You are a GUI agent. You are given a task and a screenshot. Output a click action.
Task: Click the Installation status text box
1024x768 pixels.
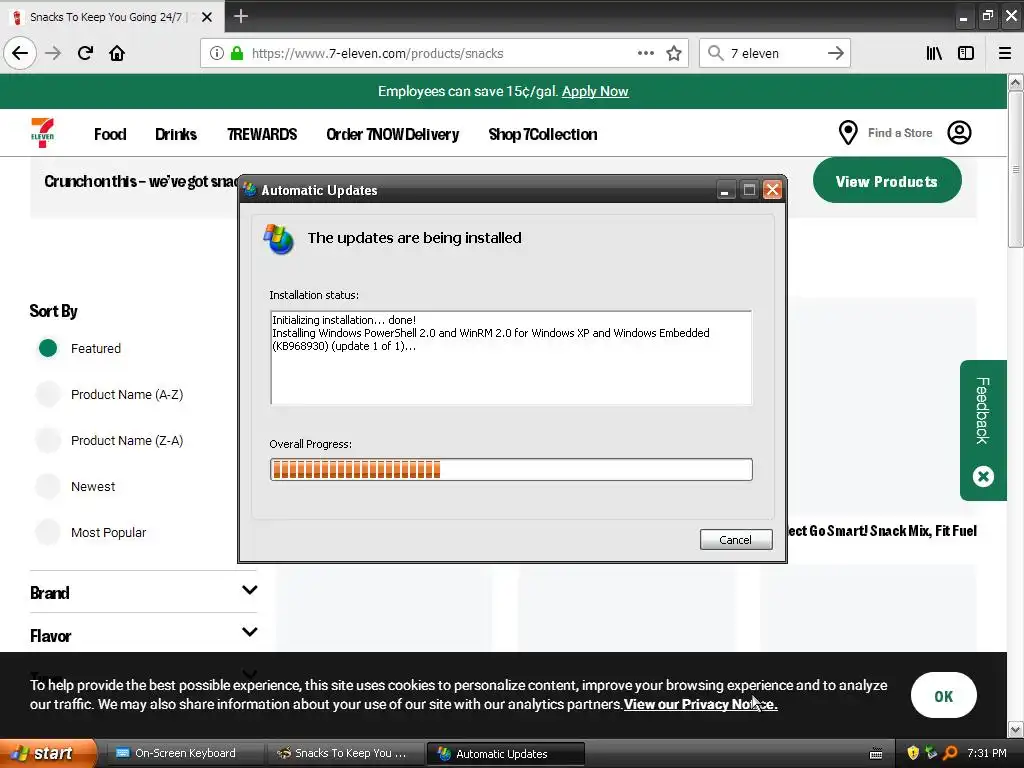[511, 358]
